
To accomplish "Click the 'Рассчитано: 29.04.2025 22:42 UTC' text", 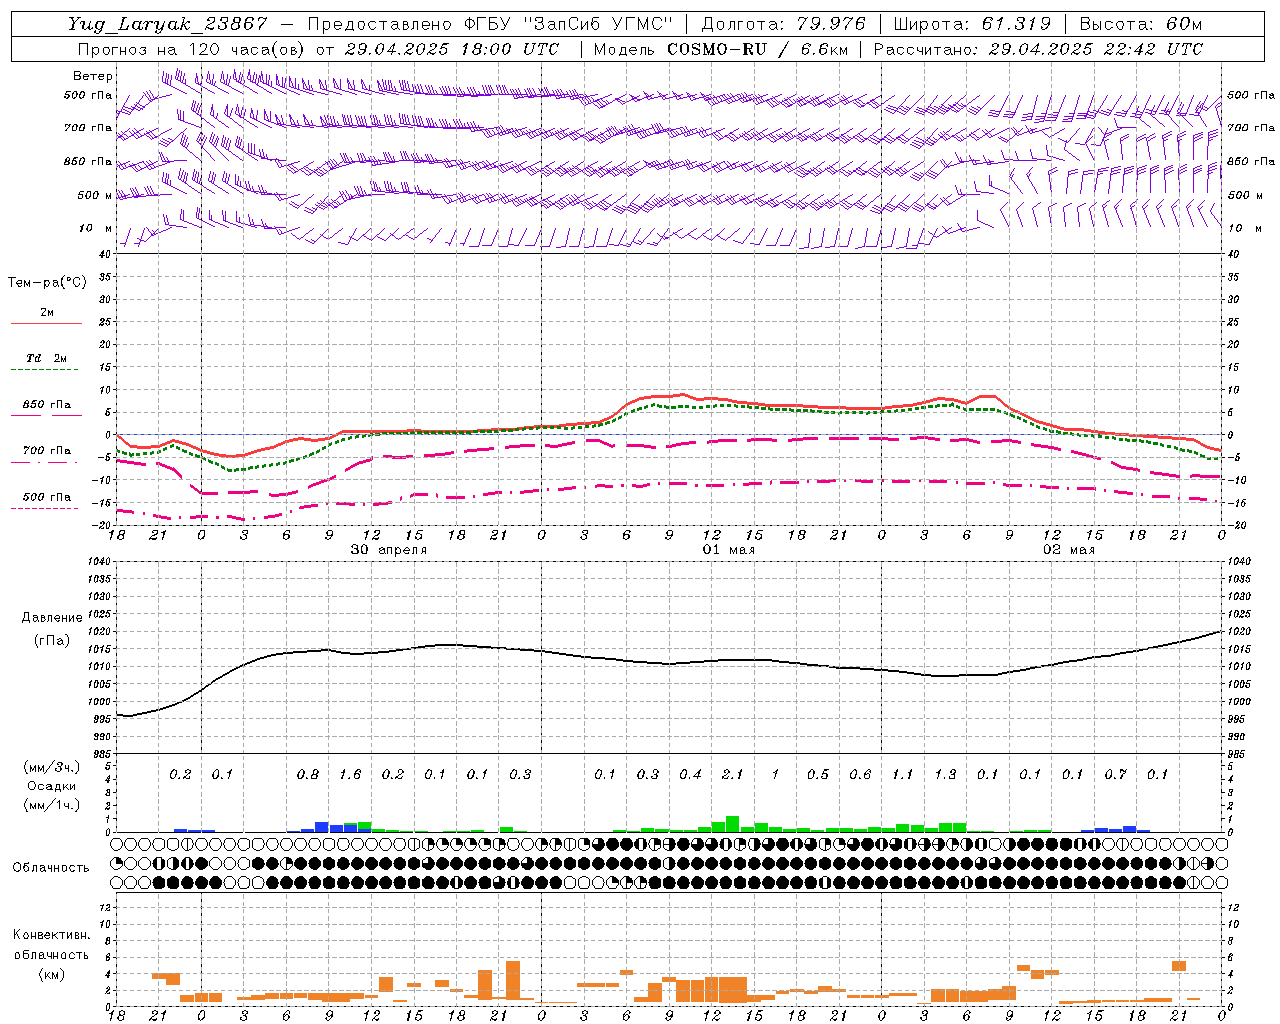I will click(1038, 49).
